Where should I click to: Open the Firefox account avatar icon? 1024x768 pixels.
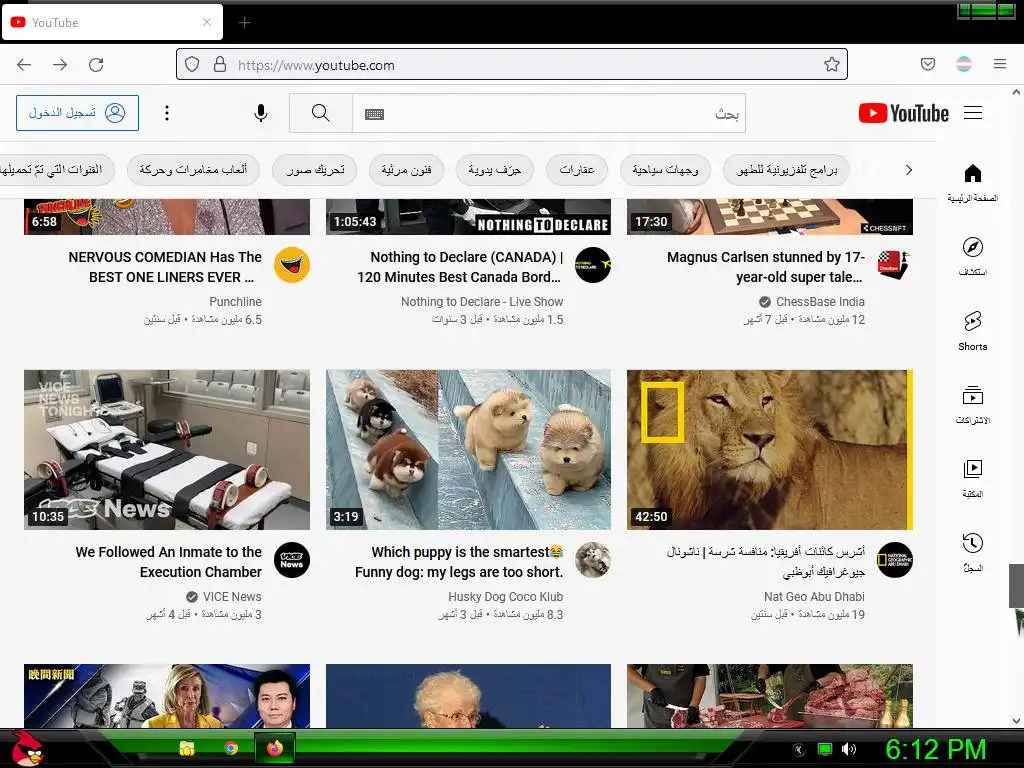coord(964,64)
